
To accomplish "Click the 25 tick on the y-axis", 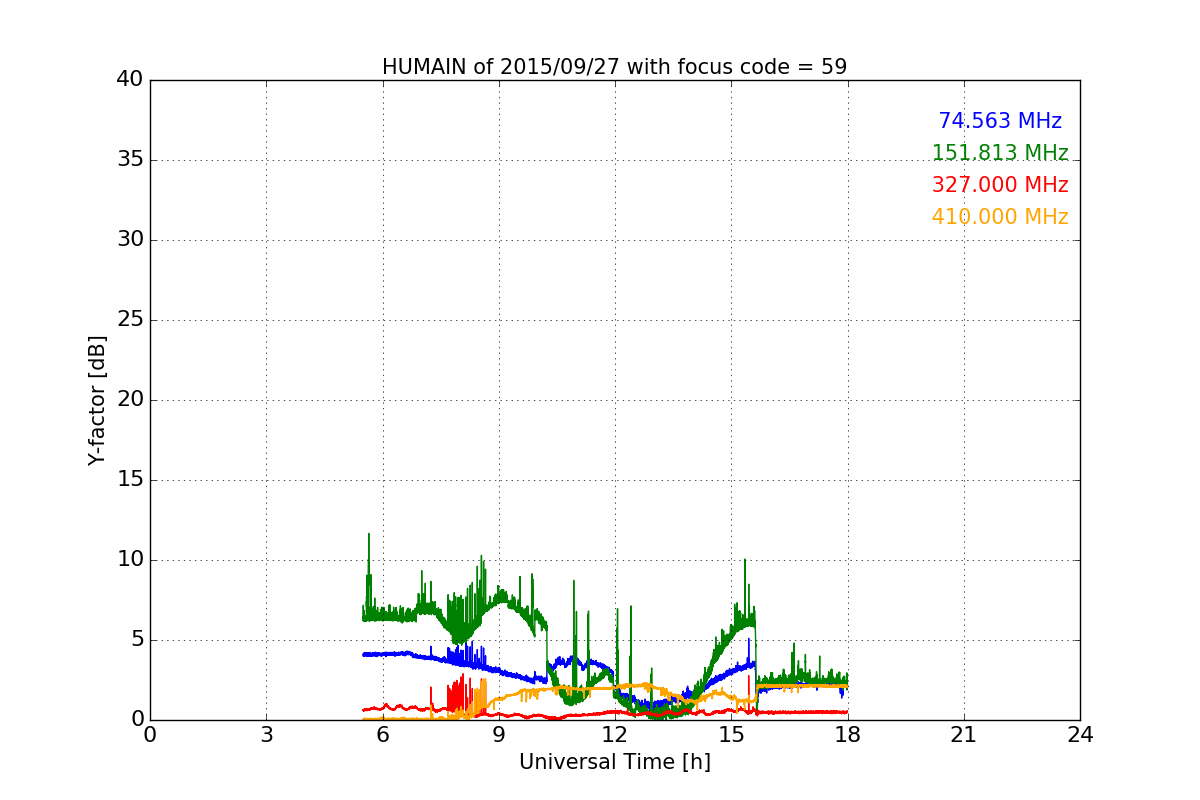I will [130, 320].
